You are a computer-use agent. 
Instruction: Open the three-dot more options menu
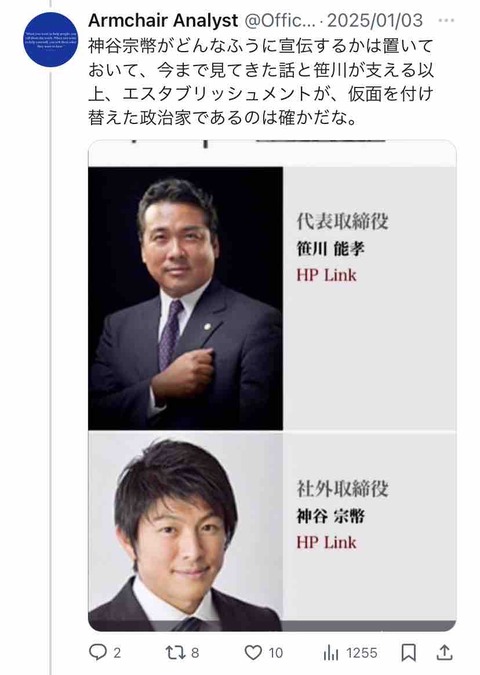(446, 20)
